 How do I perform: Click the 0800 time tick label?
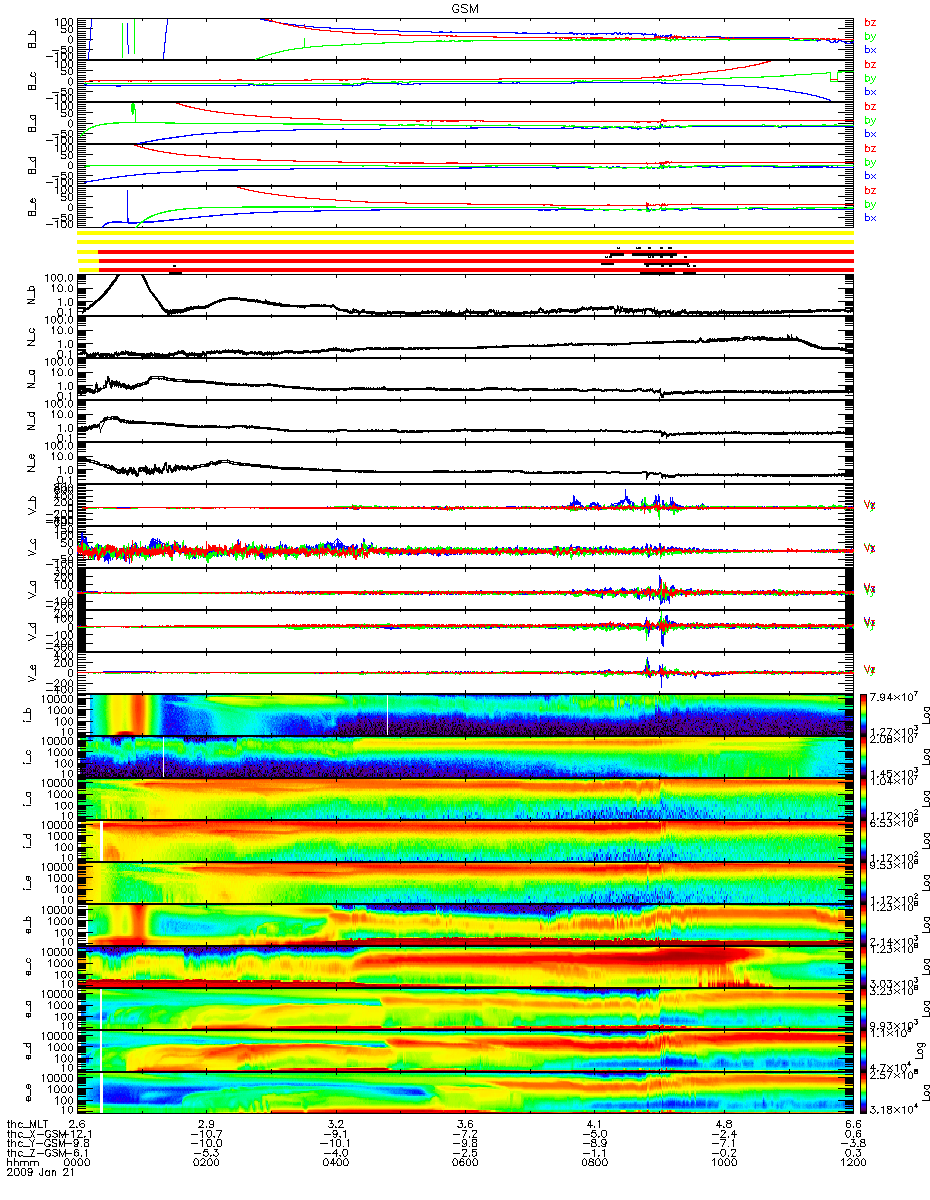tap(594, 1163)
